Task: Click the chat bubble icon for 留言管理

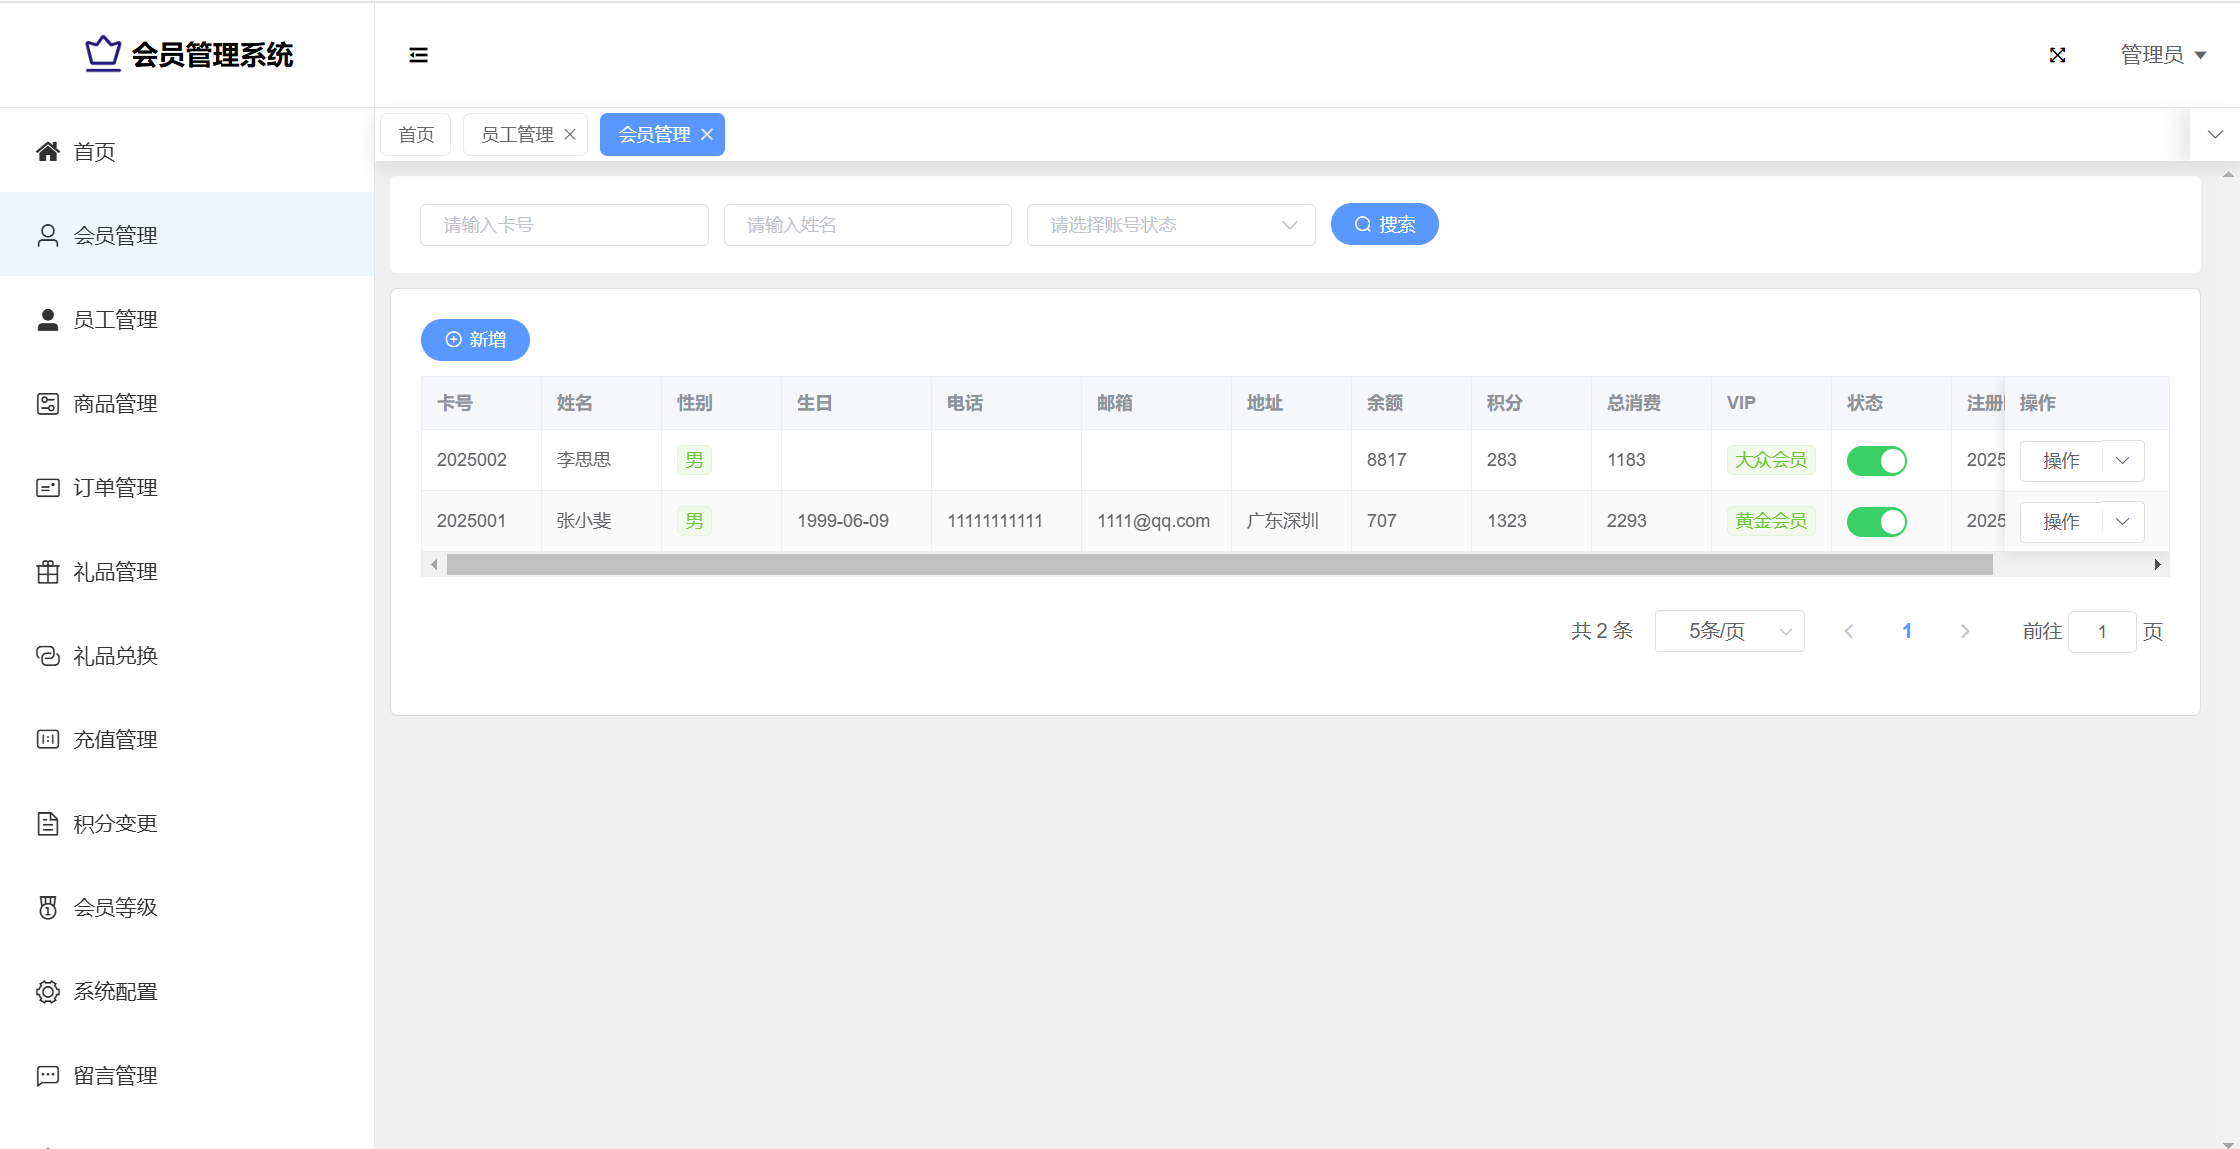Action: coord(48,1076)
